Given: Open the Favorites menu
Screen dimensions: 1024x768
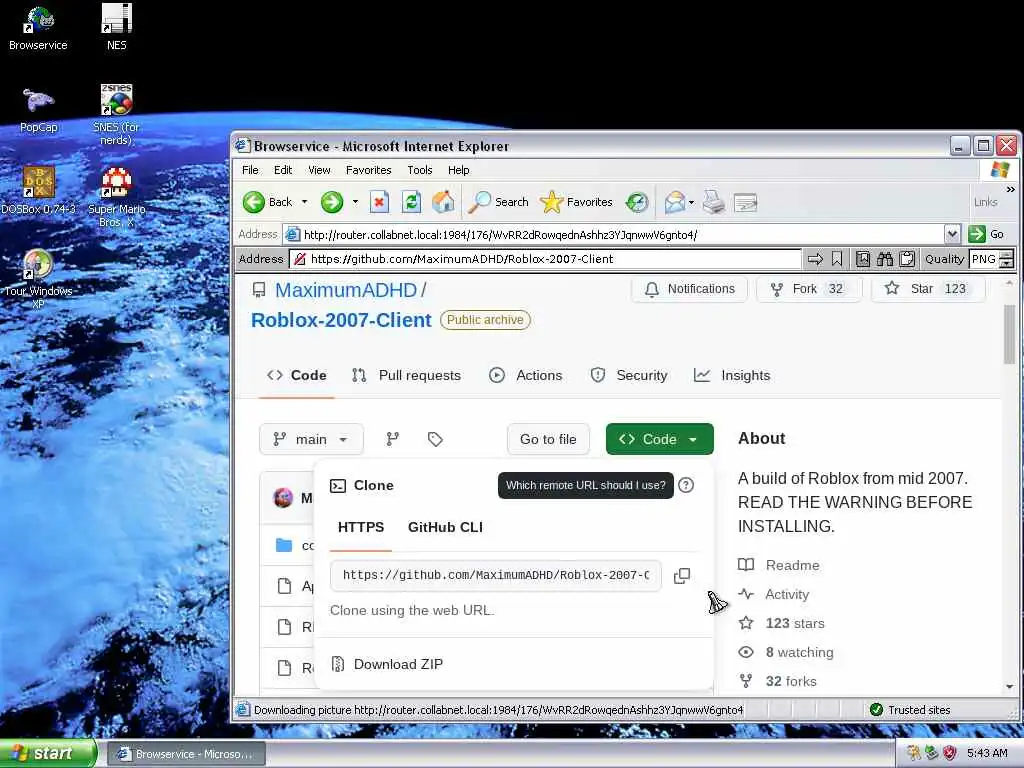Looking at the screenshot, I should (x=368, y=170).
